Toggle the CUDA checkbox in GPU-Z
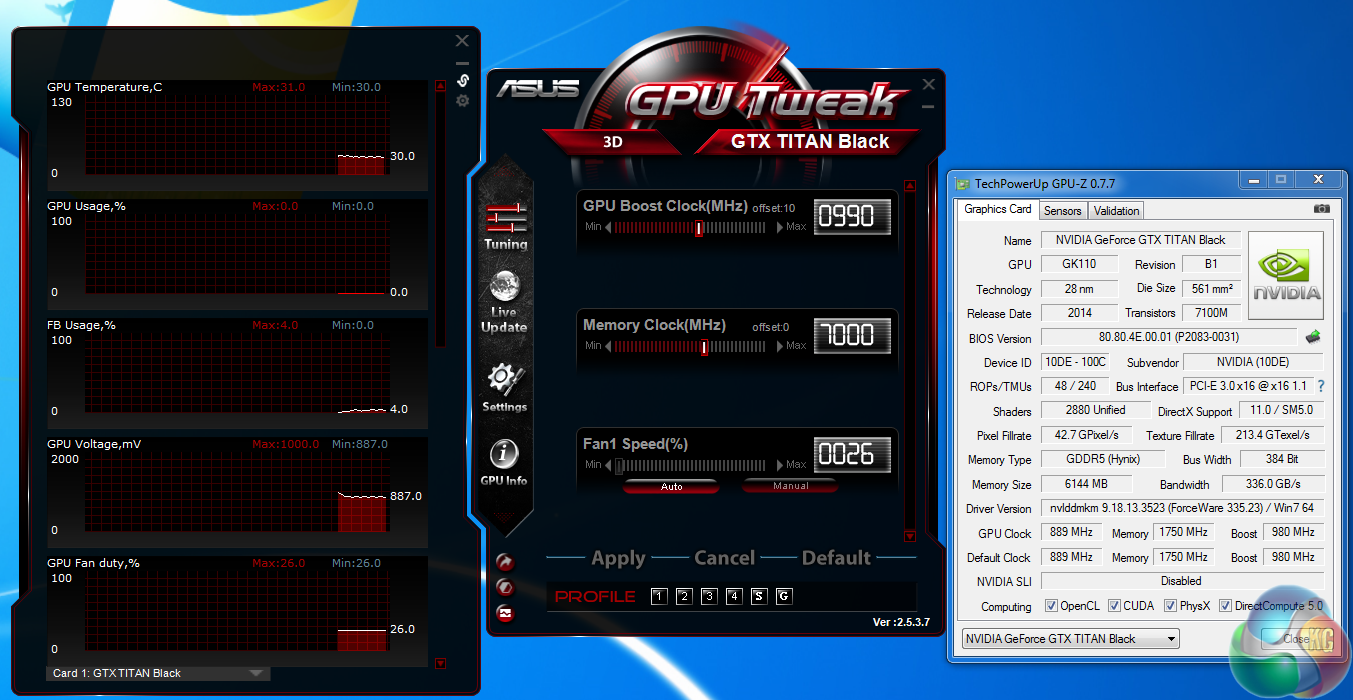 (1112, 606)
